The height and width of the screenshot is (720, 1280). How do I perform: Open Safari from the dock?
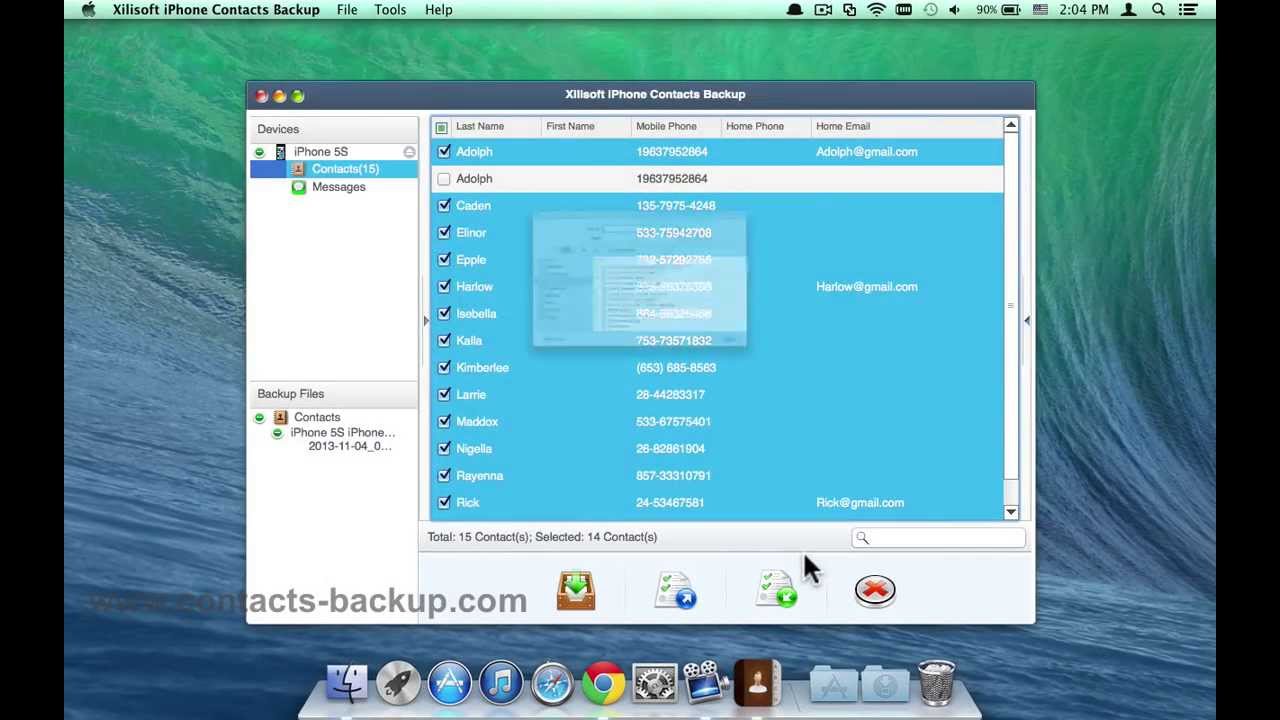pyautogui.click(x=552, y=684)
